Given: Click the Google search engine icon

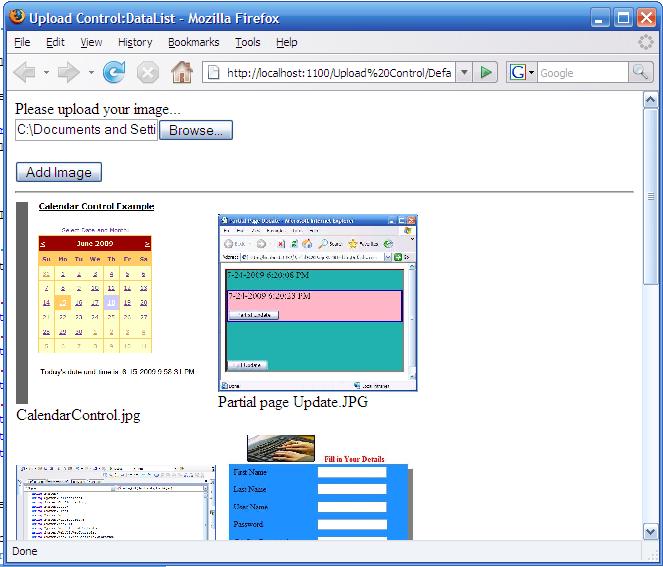Looking at the screenshot, I should [518, 73].
